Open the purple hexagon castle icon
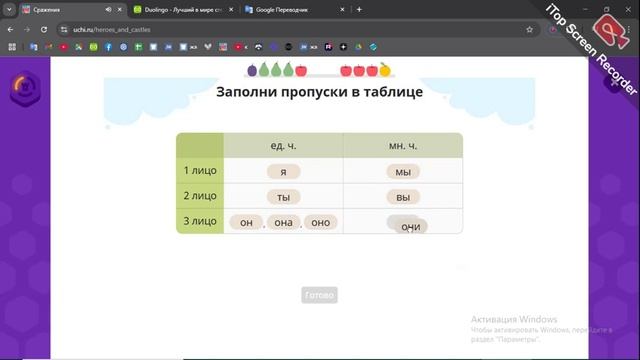Viewport: 640px width, 360px height. [x=25, y=89]
